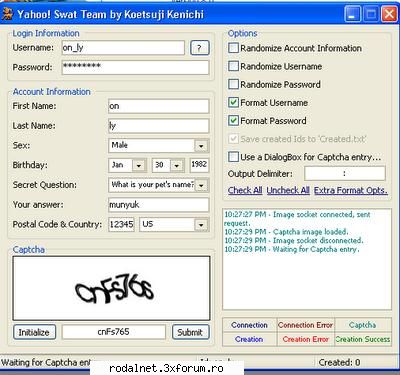This screenshot has height=375, width=400.
Task: Click the Check All link
Action: pyautogui.click(x=245, y=190)
